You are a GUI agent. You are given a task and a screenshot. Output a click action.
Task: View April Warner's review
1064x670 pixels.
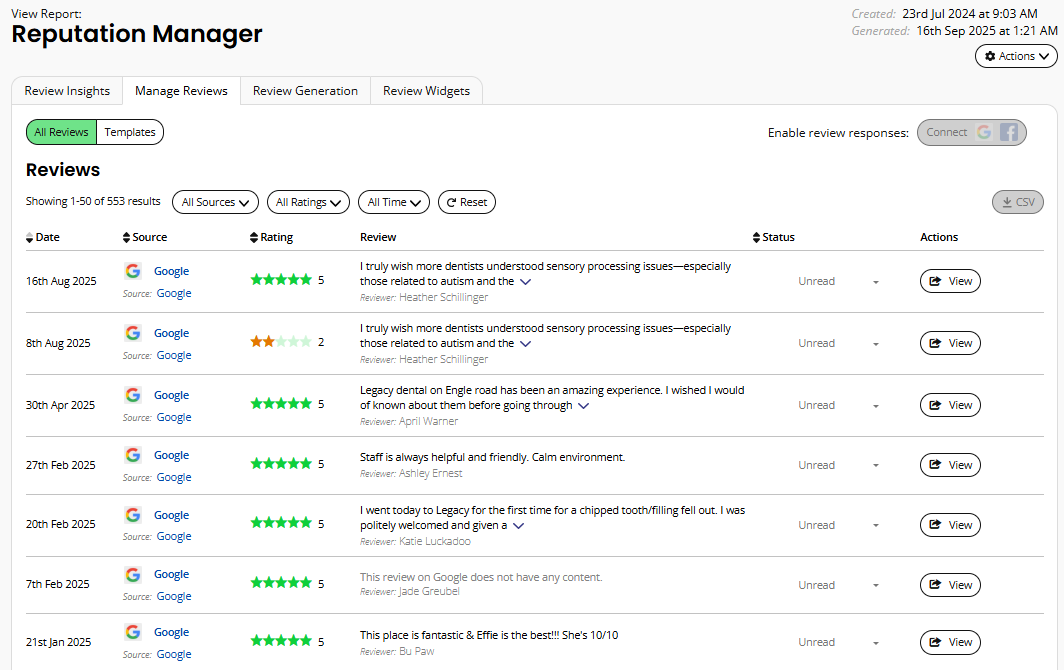(950, 405)
